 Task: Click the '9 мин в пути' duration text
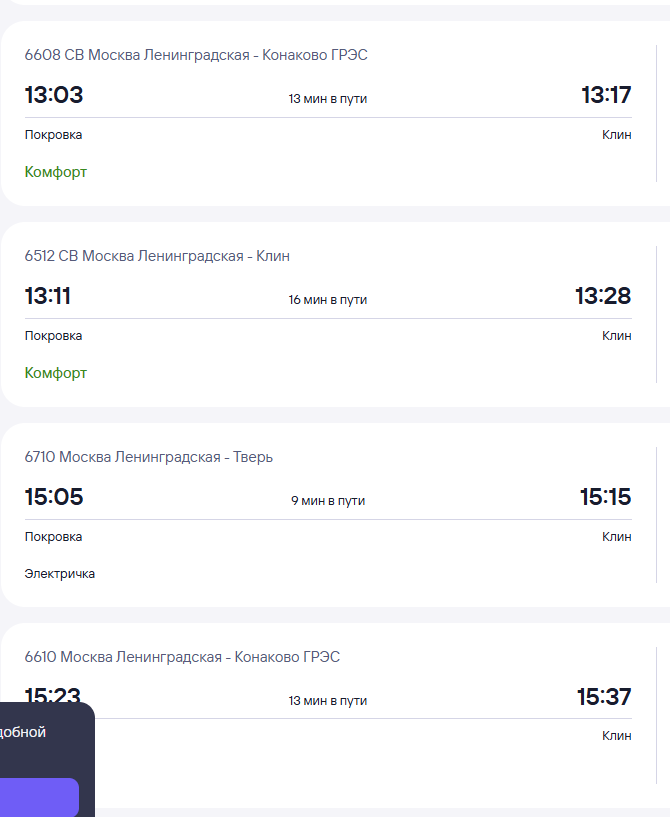(328, 500)
